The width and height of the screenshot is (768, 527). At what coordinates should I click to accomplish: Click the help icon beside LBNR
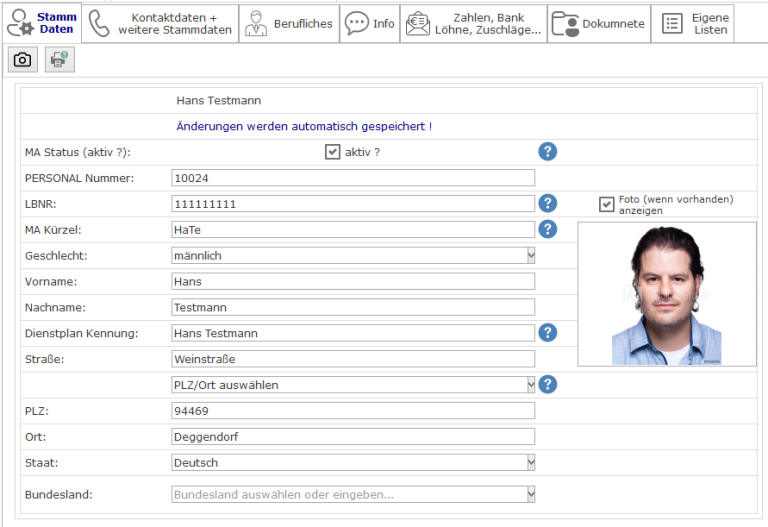[547, 203]
